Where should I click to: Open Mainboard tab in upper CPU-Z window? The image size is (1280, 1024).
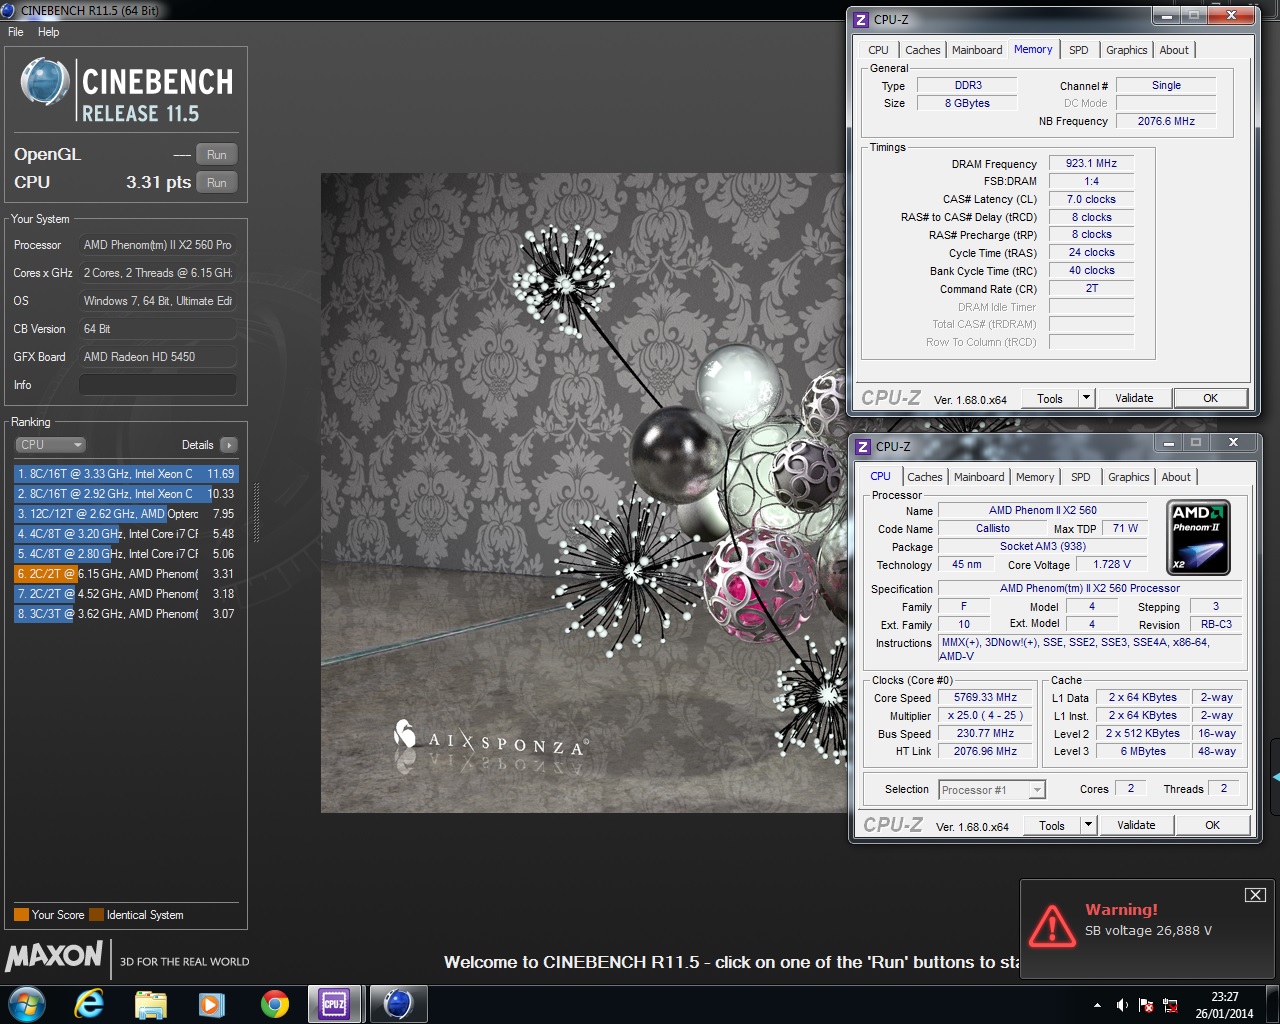click(x=977, y=50)
